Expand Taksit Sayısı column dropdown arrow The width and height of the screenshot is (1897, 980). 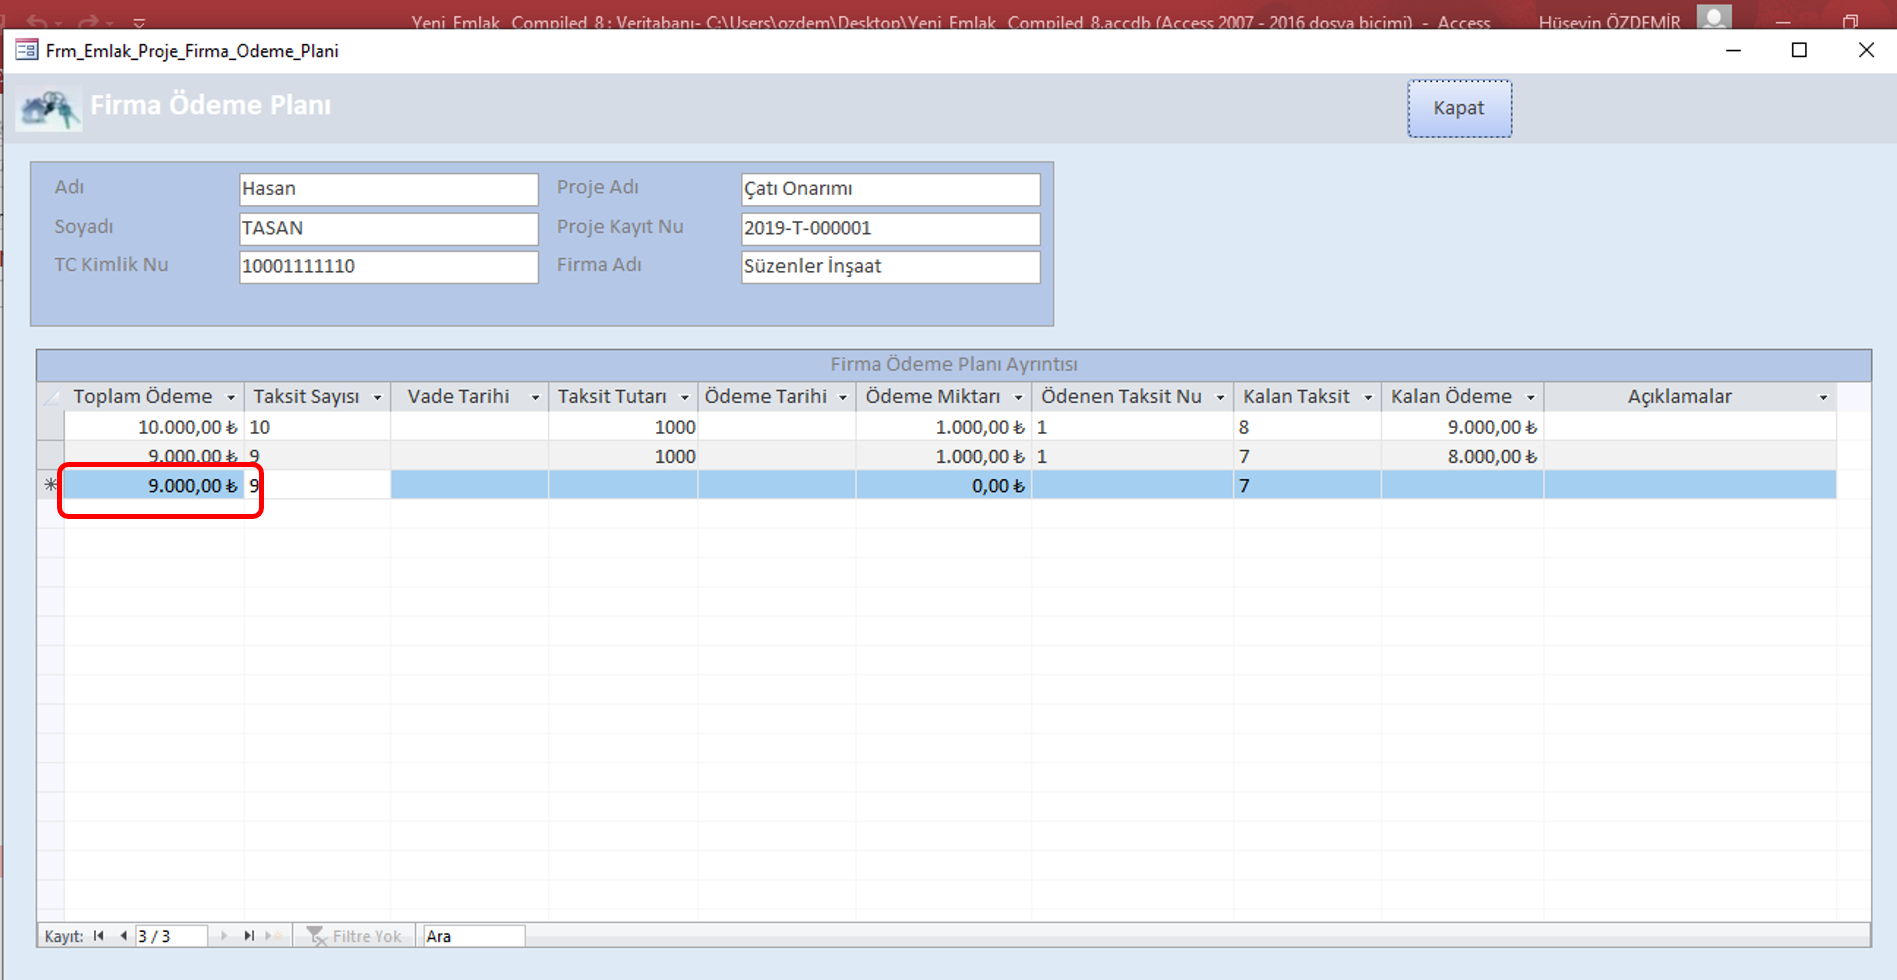(x=377, y=398)
